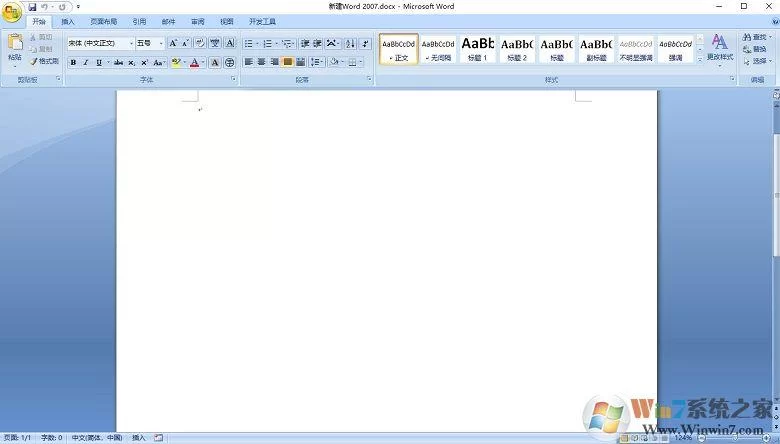Decrease paragraph indent
This screenshot has height=444, width=780.
[305, 44]
